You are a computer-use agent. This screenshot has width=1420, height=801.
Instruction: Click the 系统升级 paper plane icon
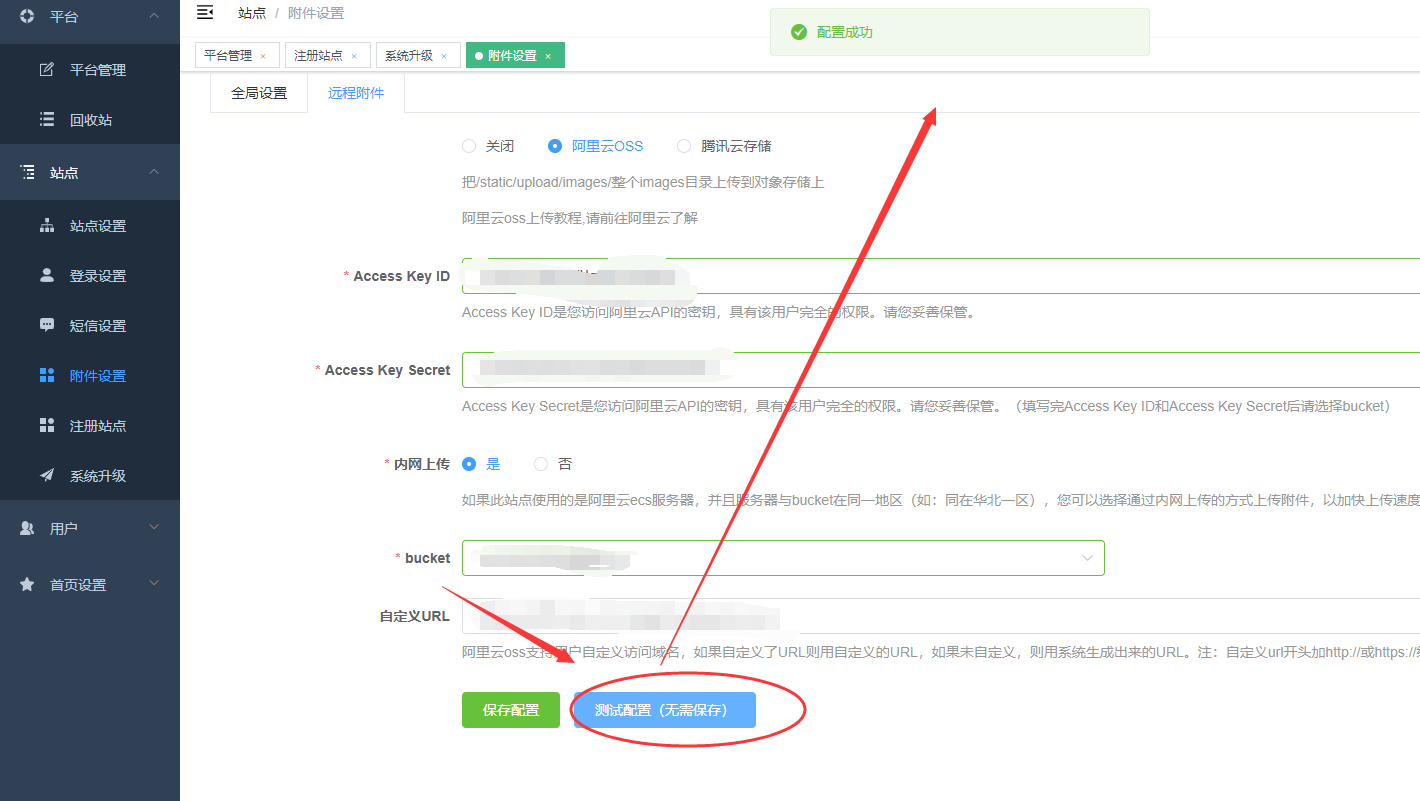tap(47, 476)
